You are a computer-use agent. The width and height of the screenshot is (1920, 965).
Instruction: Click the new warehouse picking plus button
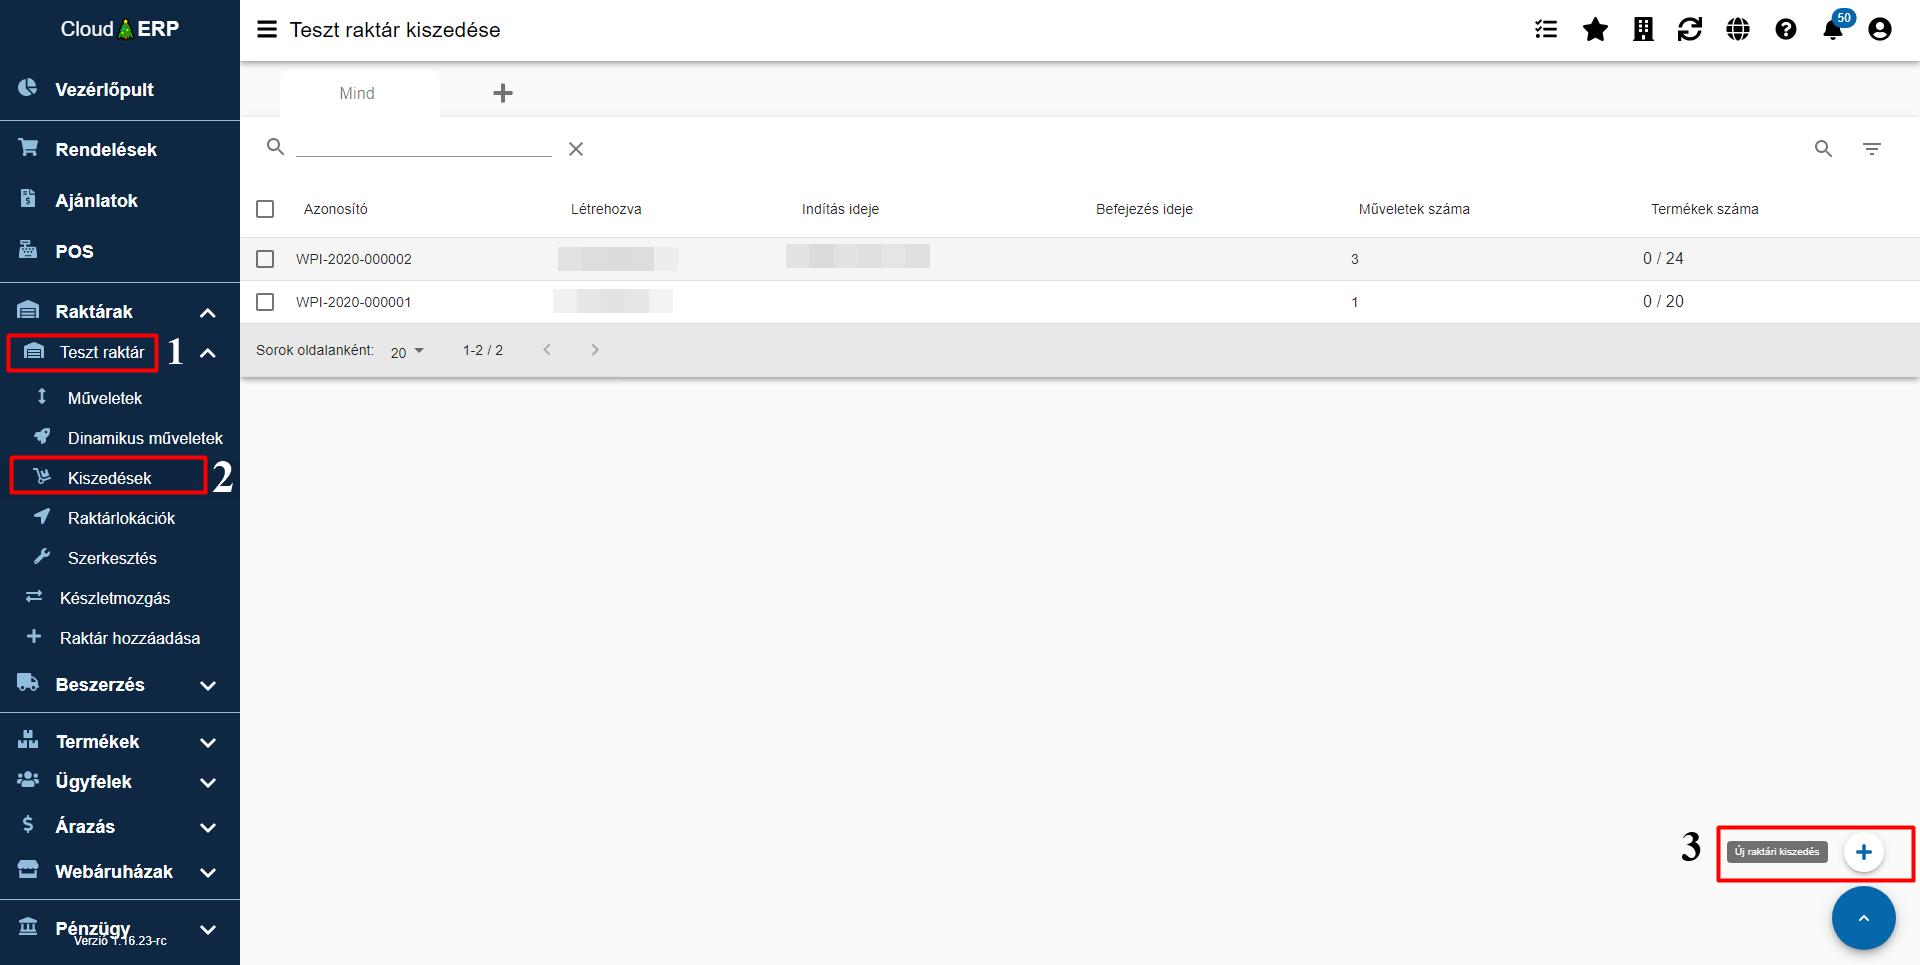coord(1864,852)
